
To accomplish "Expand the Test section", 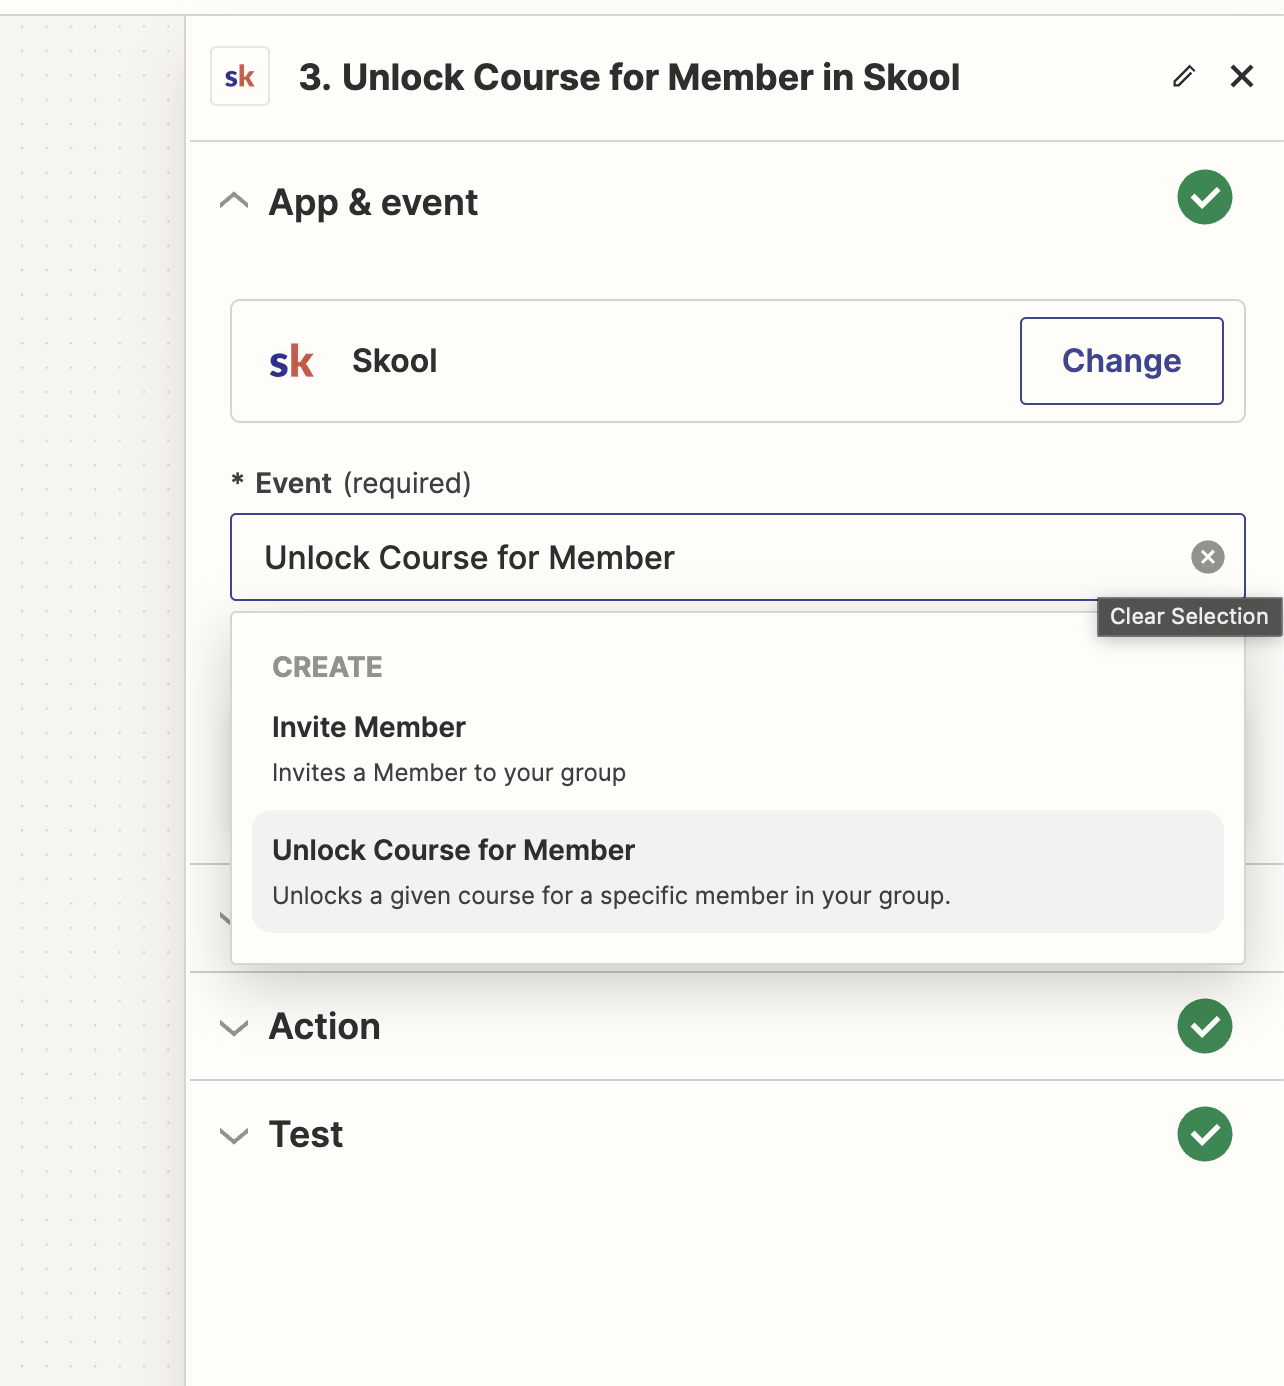I will 234,1135.
